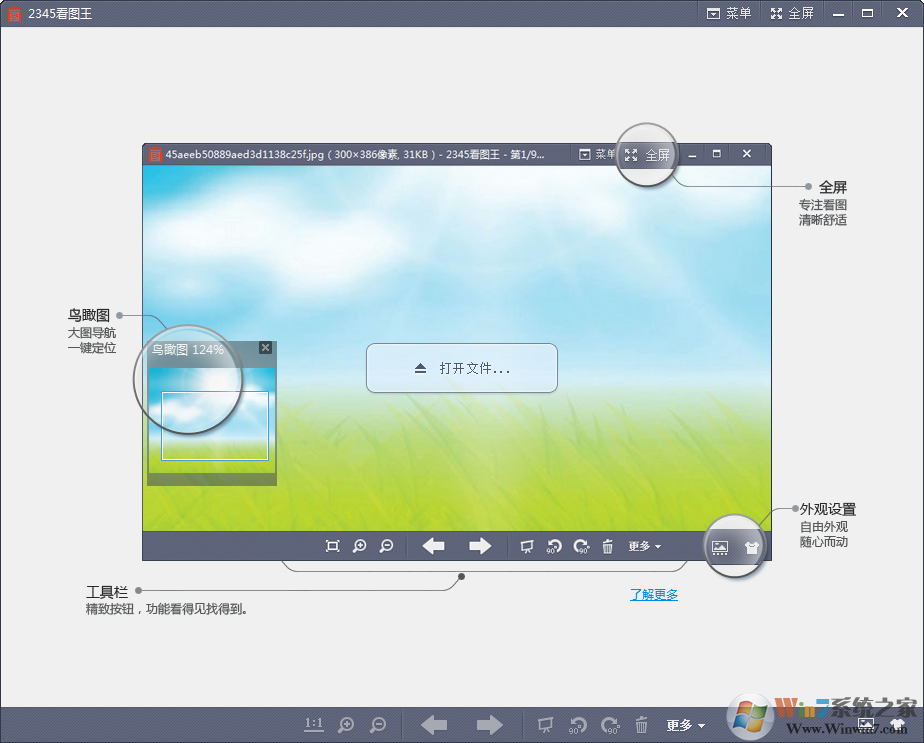Start slideshow from the main bottom toolbar
This screenshot has width=924, height=743.
(x=545, y=726)
